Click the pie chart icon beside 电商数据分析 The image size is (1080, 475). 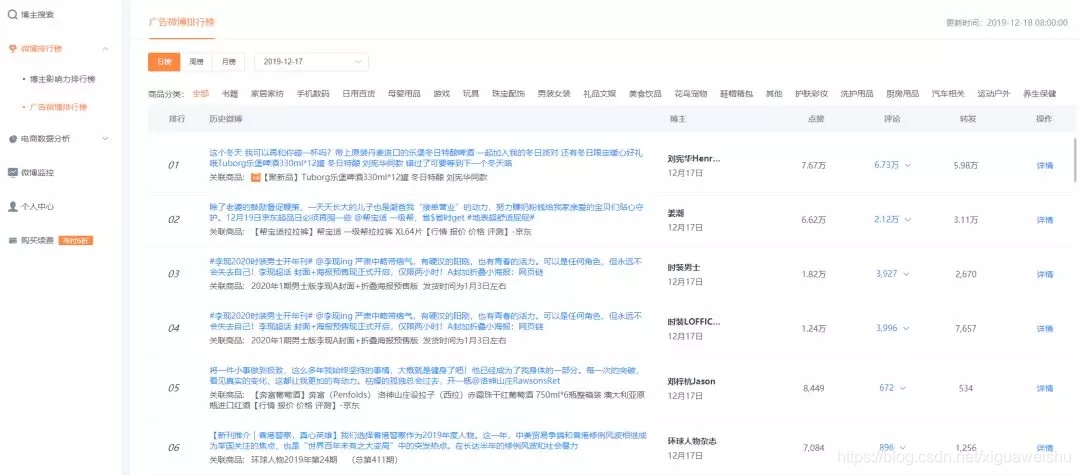point(12,139)
